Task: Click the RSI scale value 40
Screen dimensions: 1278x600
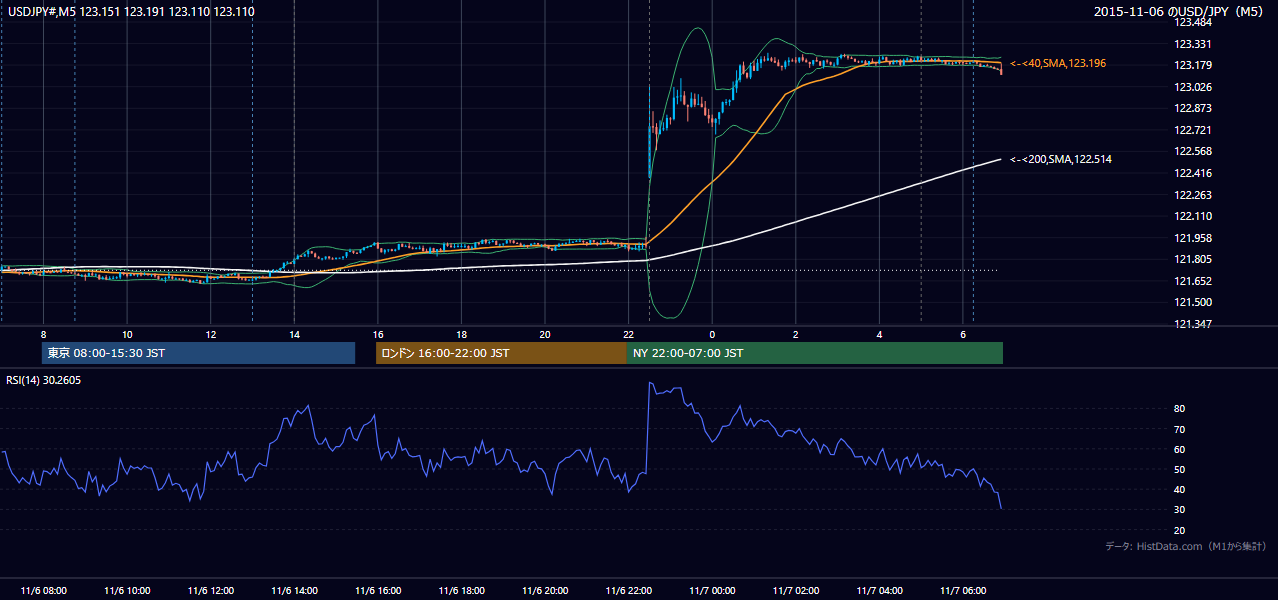Action: (1180, 489)
